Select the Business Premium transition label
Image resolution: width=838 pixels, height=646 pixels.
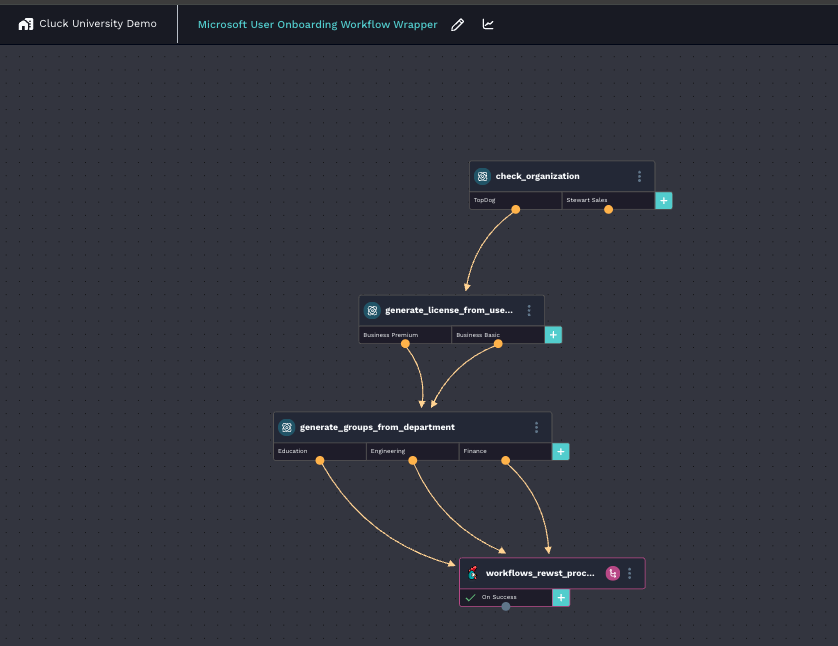[391, 335]
